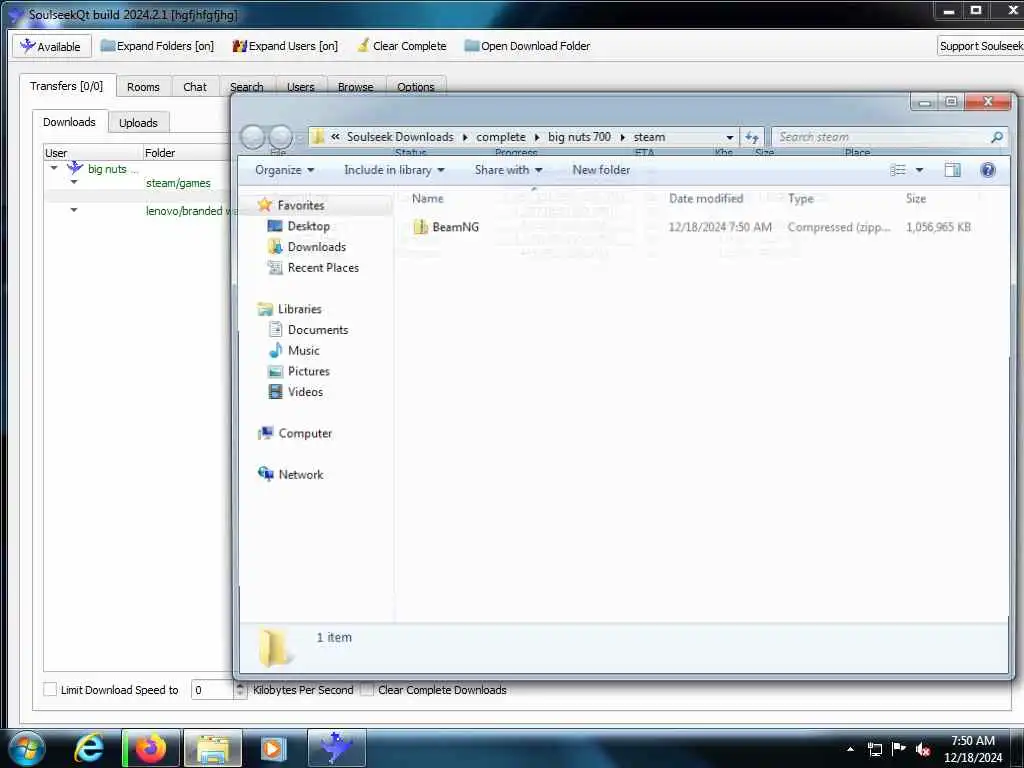Image resolution: width=1024 pixels, height=768 pixels.
Task: Click Support Soulseek button
Action: (x=980, y=46)
